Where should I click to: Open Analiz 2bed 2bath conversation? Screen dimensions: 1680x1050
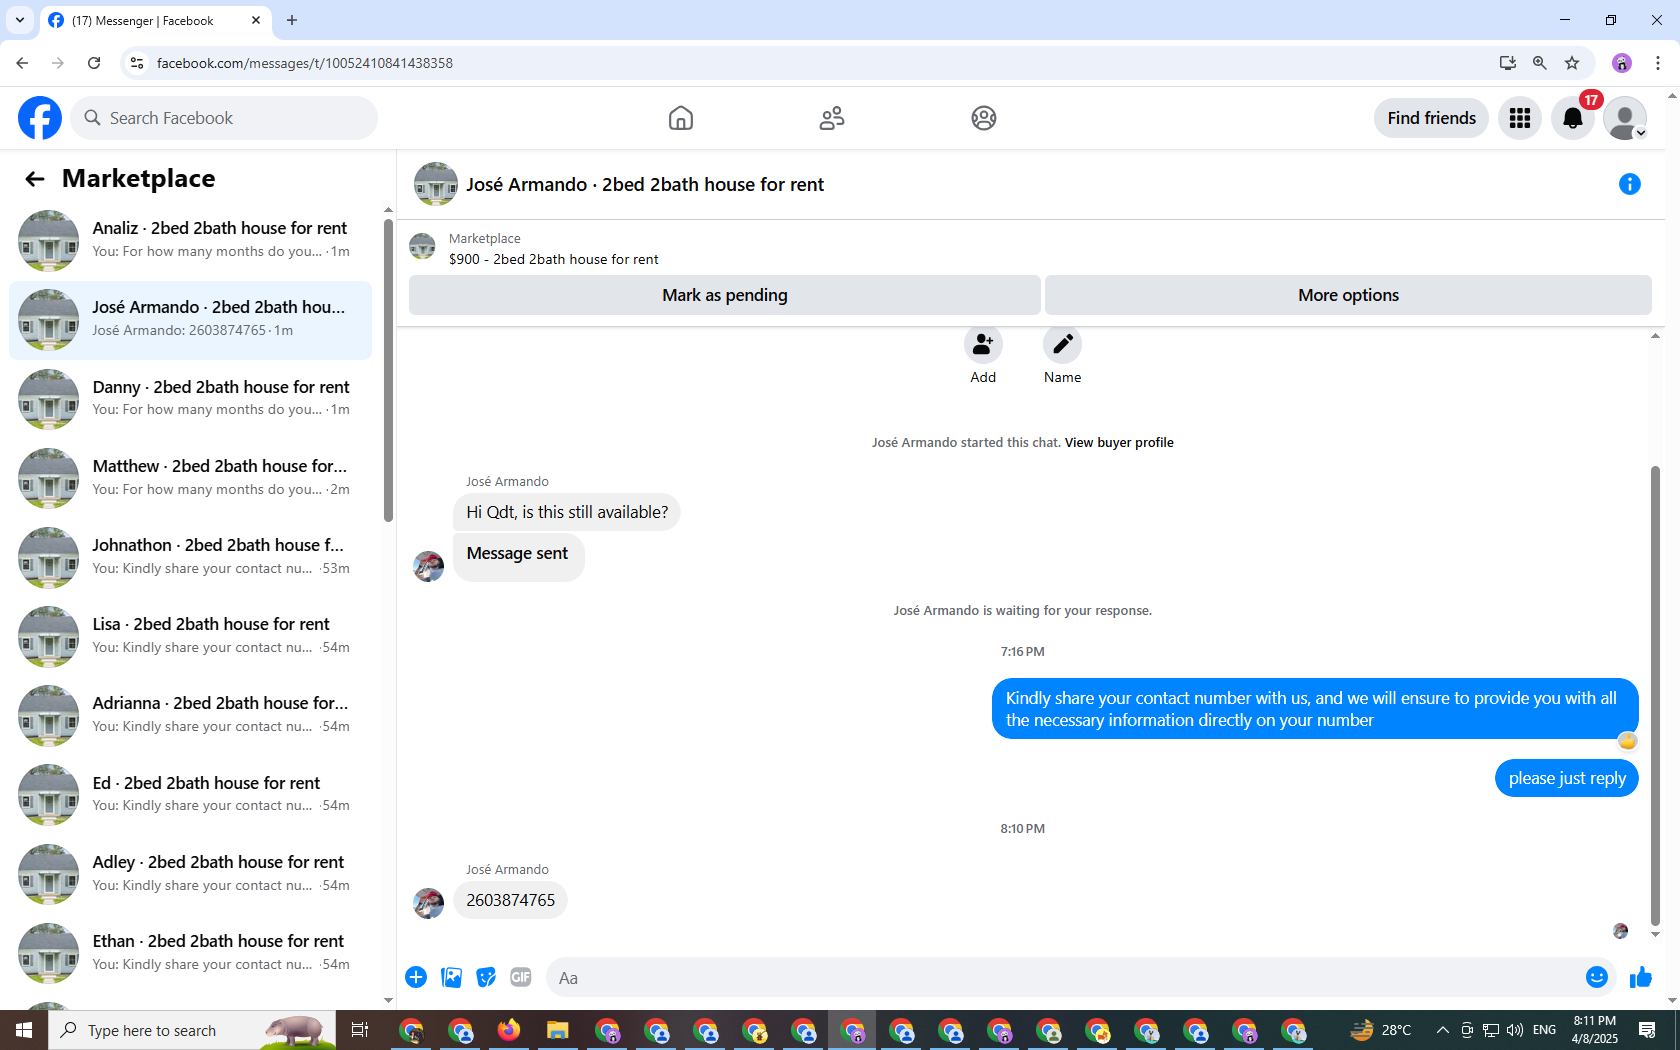click(190, 240)
